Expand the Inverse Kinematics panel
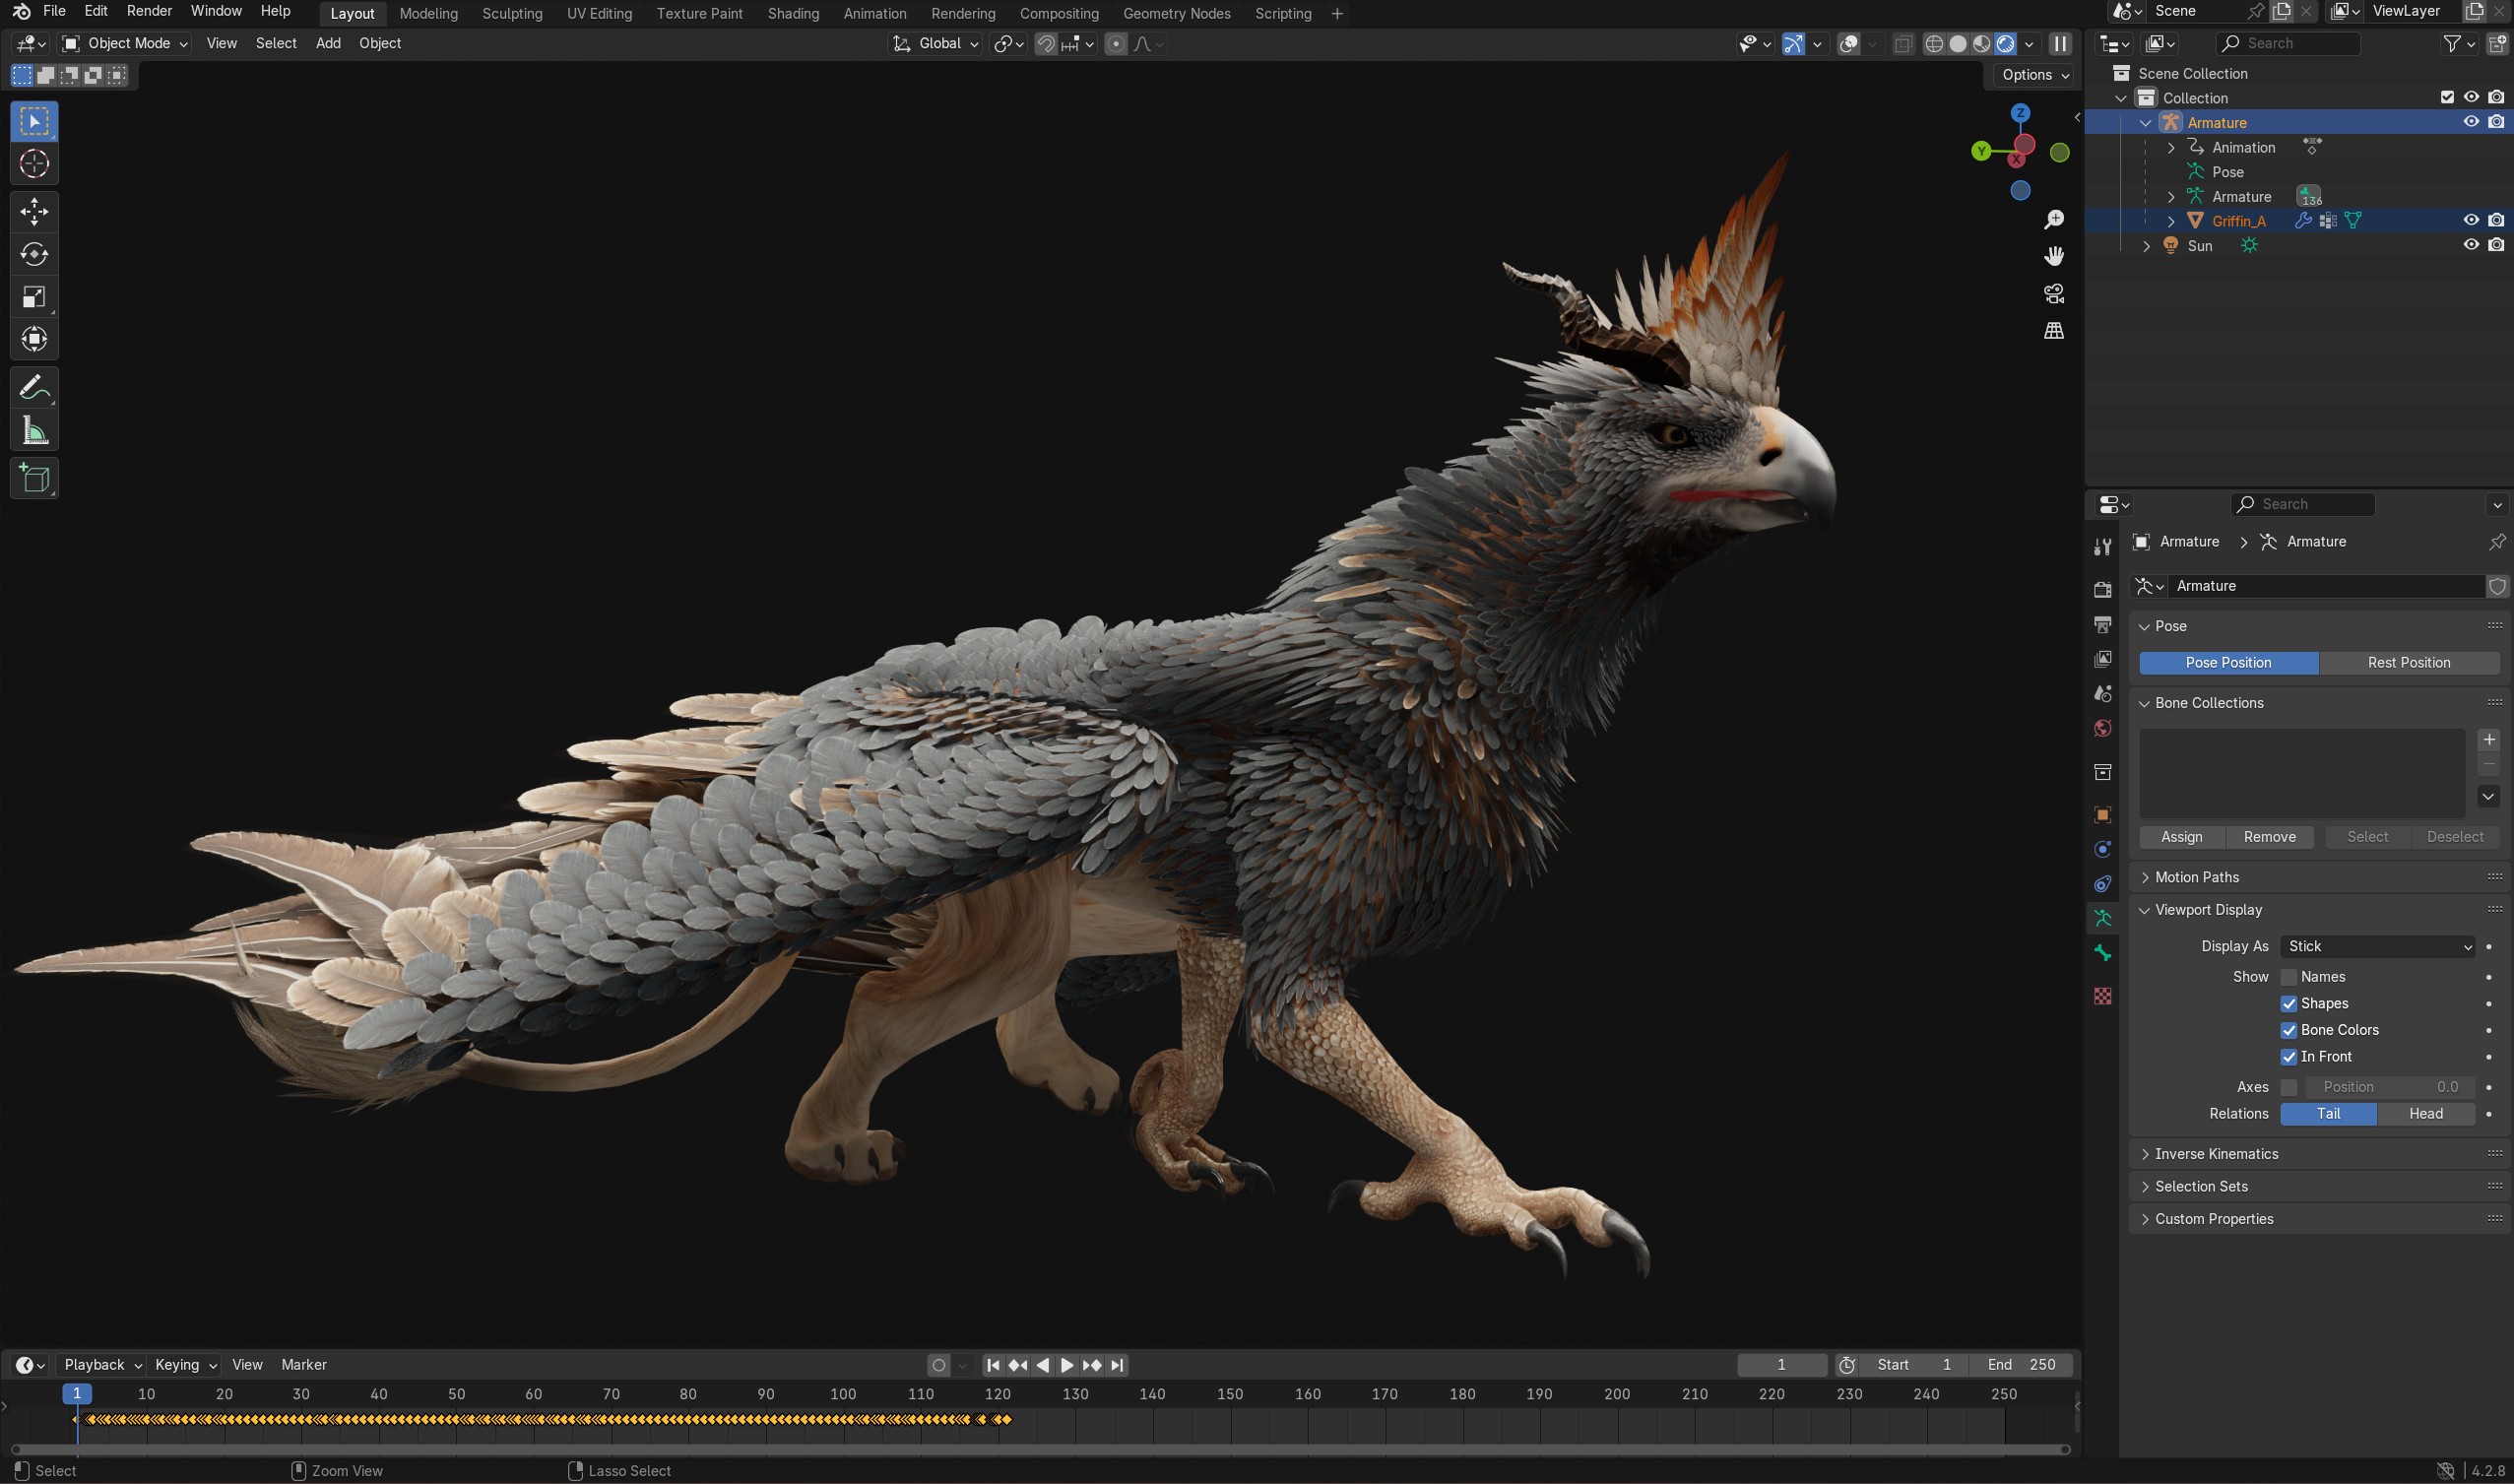The width and height of the screenshot is (2514, 1484). tap(2216, 1154)
